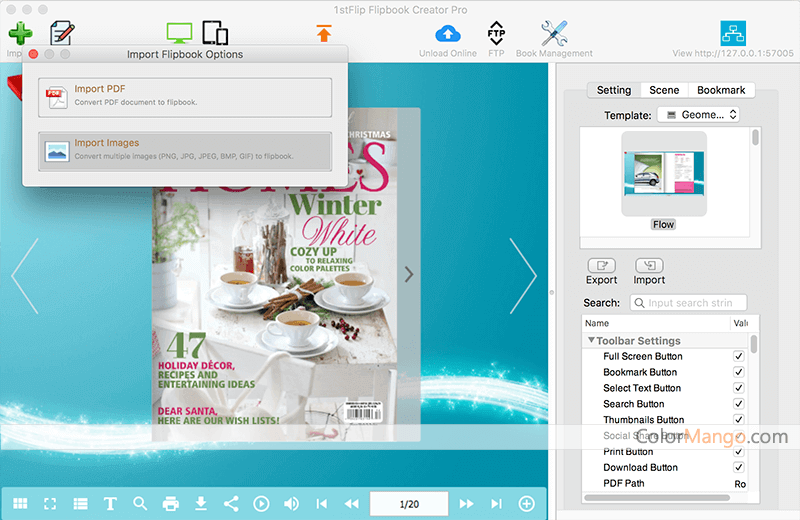
Task: Toggle Bookmark Button checkbox
Action: [738, 372]
